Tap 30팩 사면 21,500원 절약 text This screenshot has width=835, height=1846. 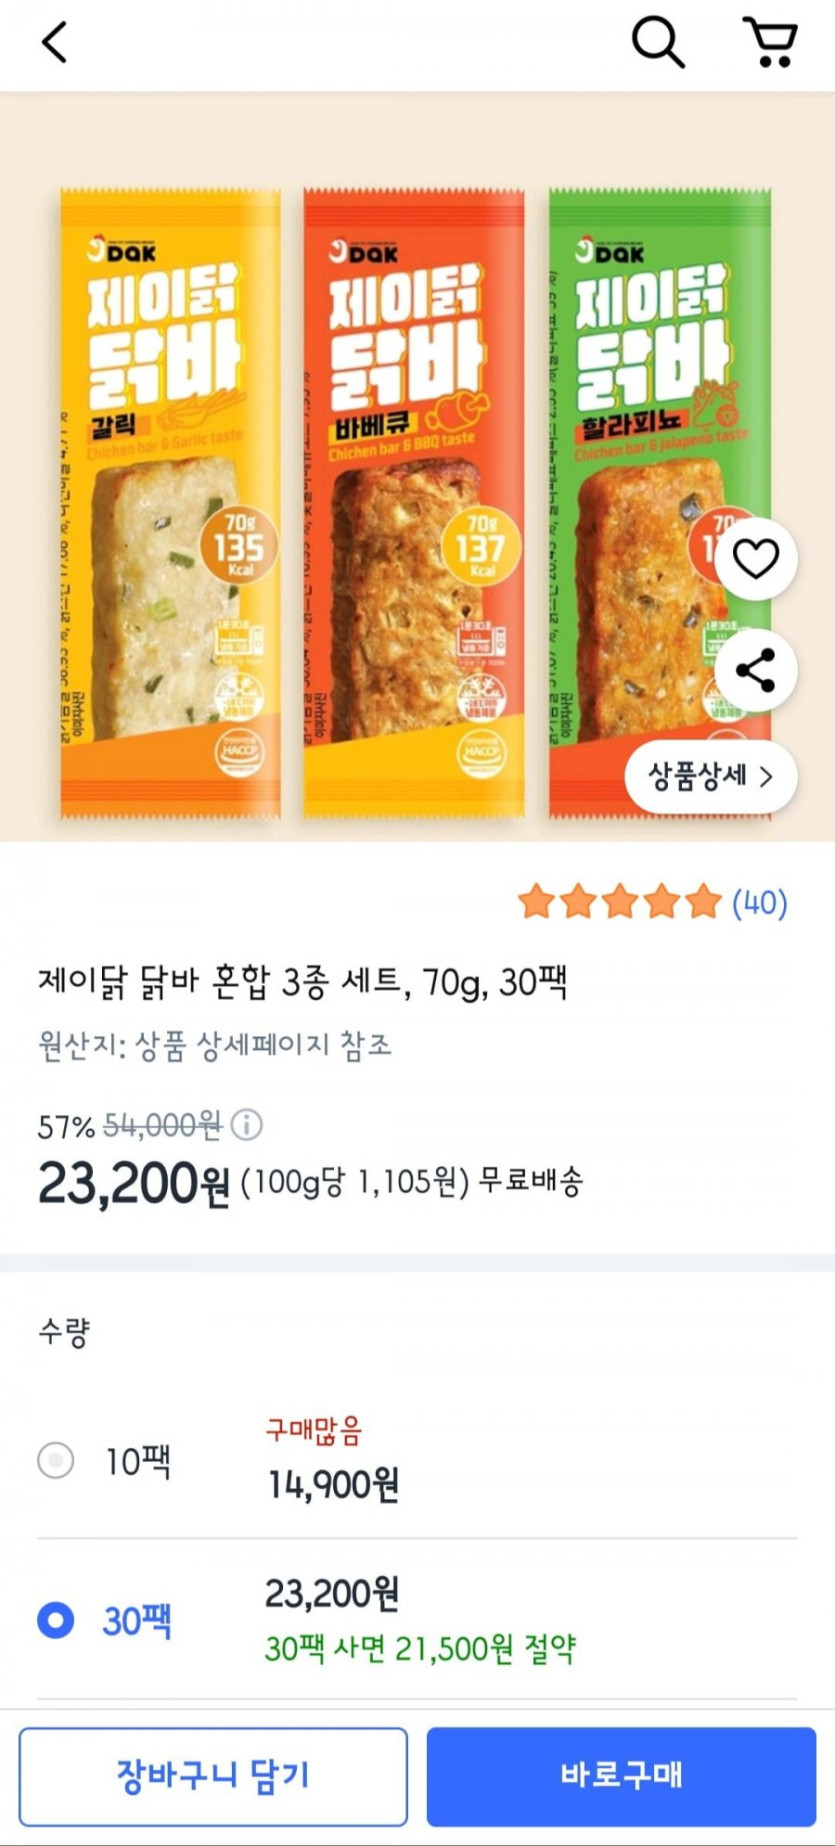point(420,1648)
